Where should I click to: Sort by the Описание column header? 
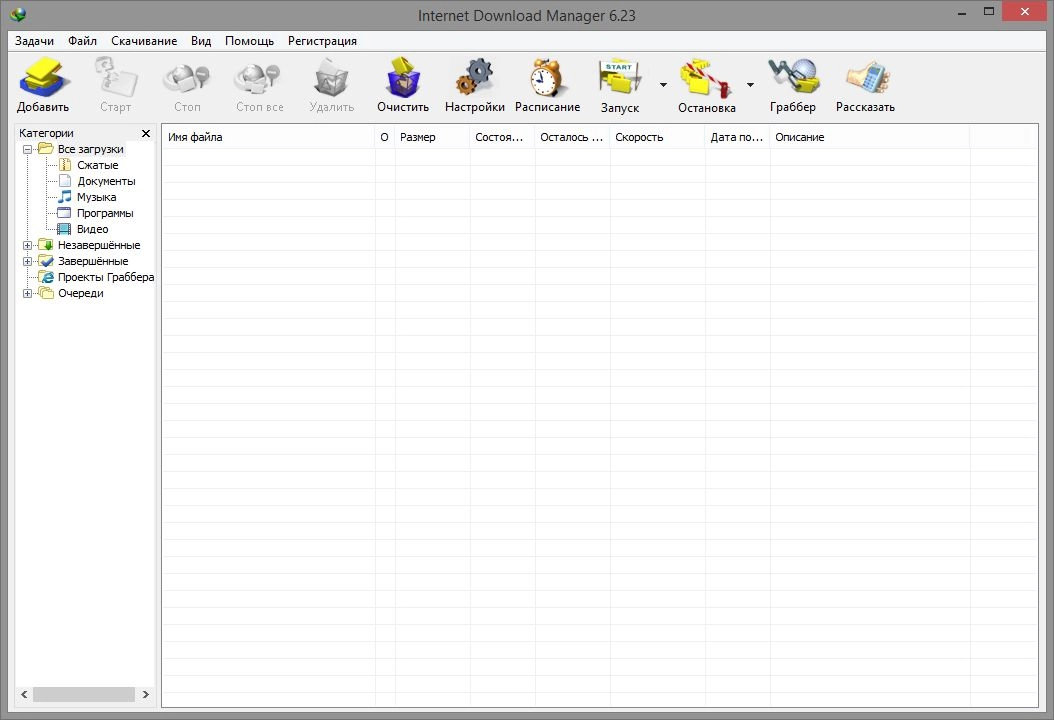(x=870, y=137)
